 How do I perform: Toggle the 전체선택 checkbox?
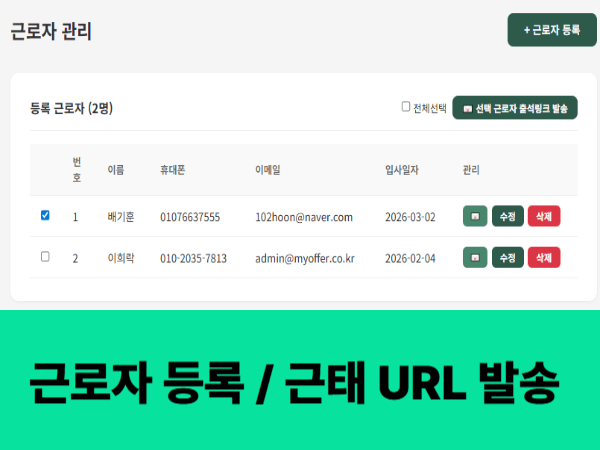pos(406,107)
